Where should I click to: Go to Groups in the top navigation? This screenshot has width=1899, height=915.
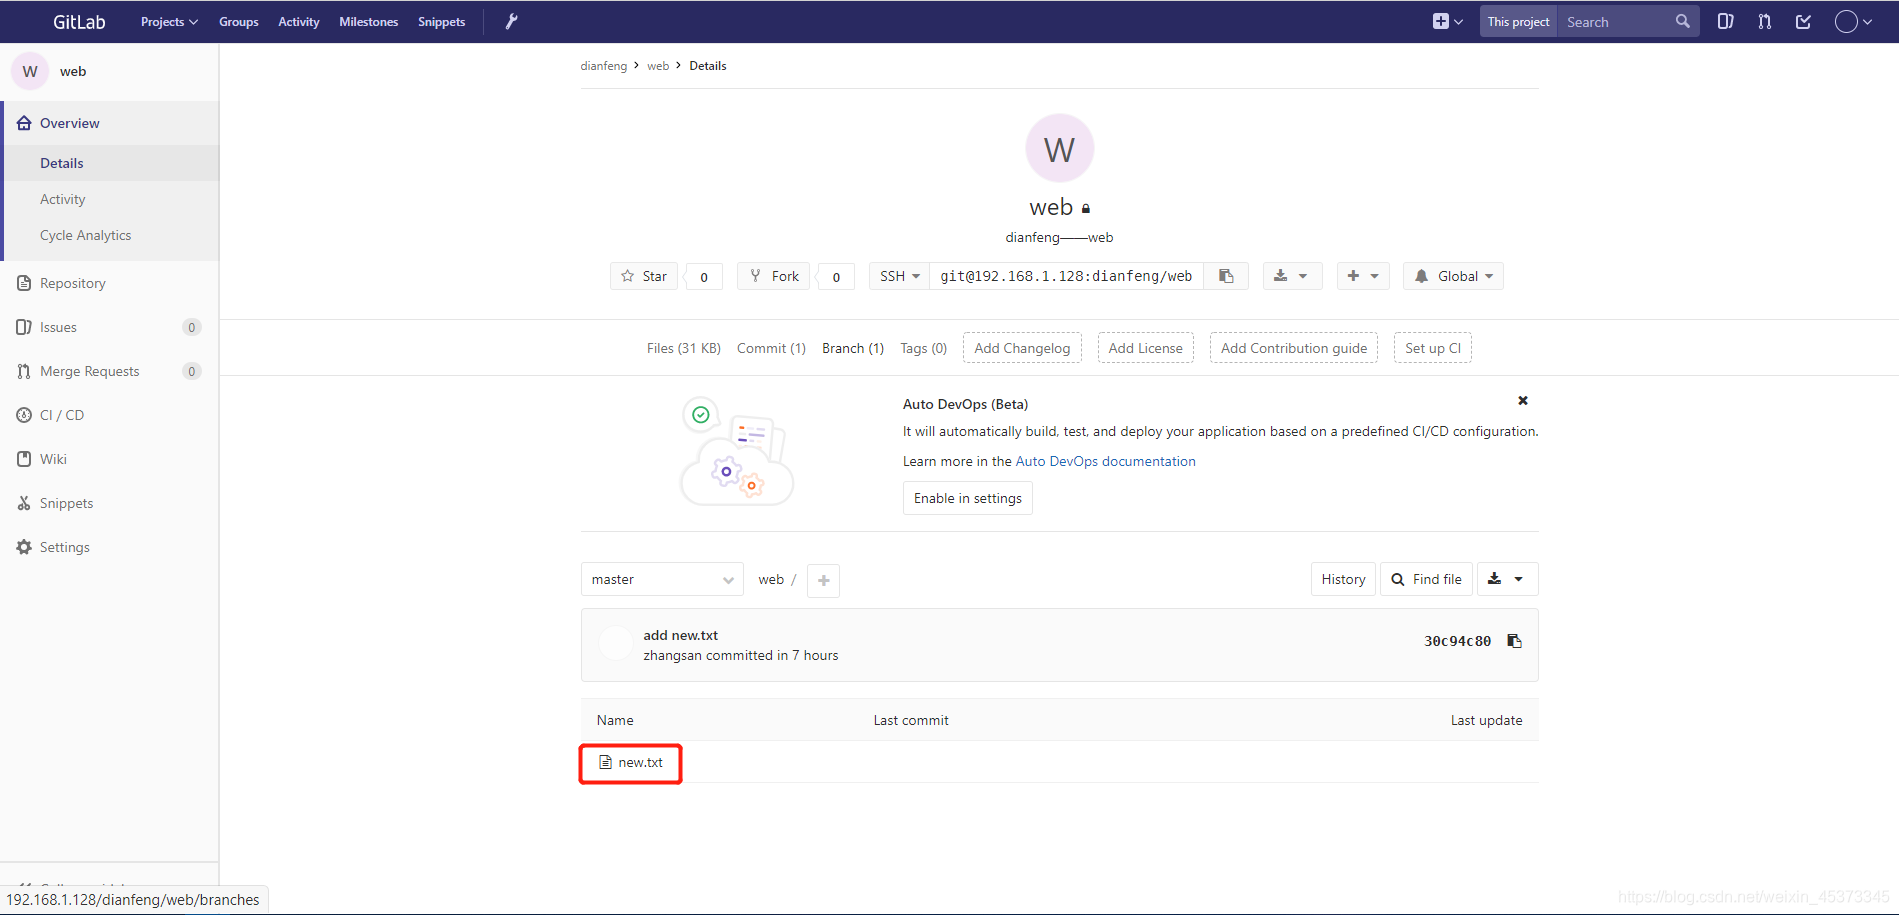239,21
